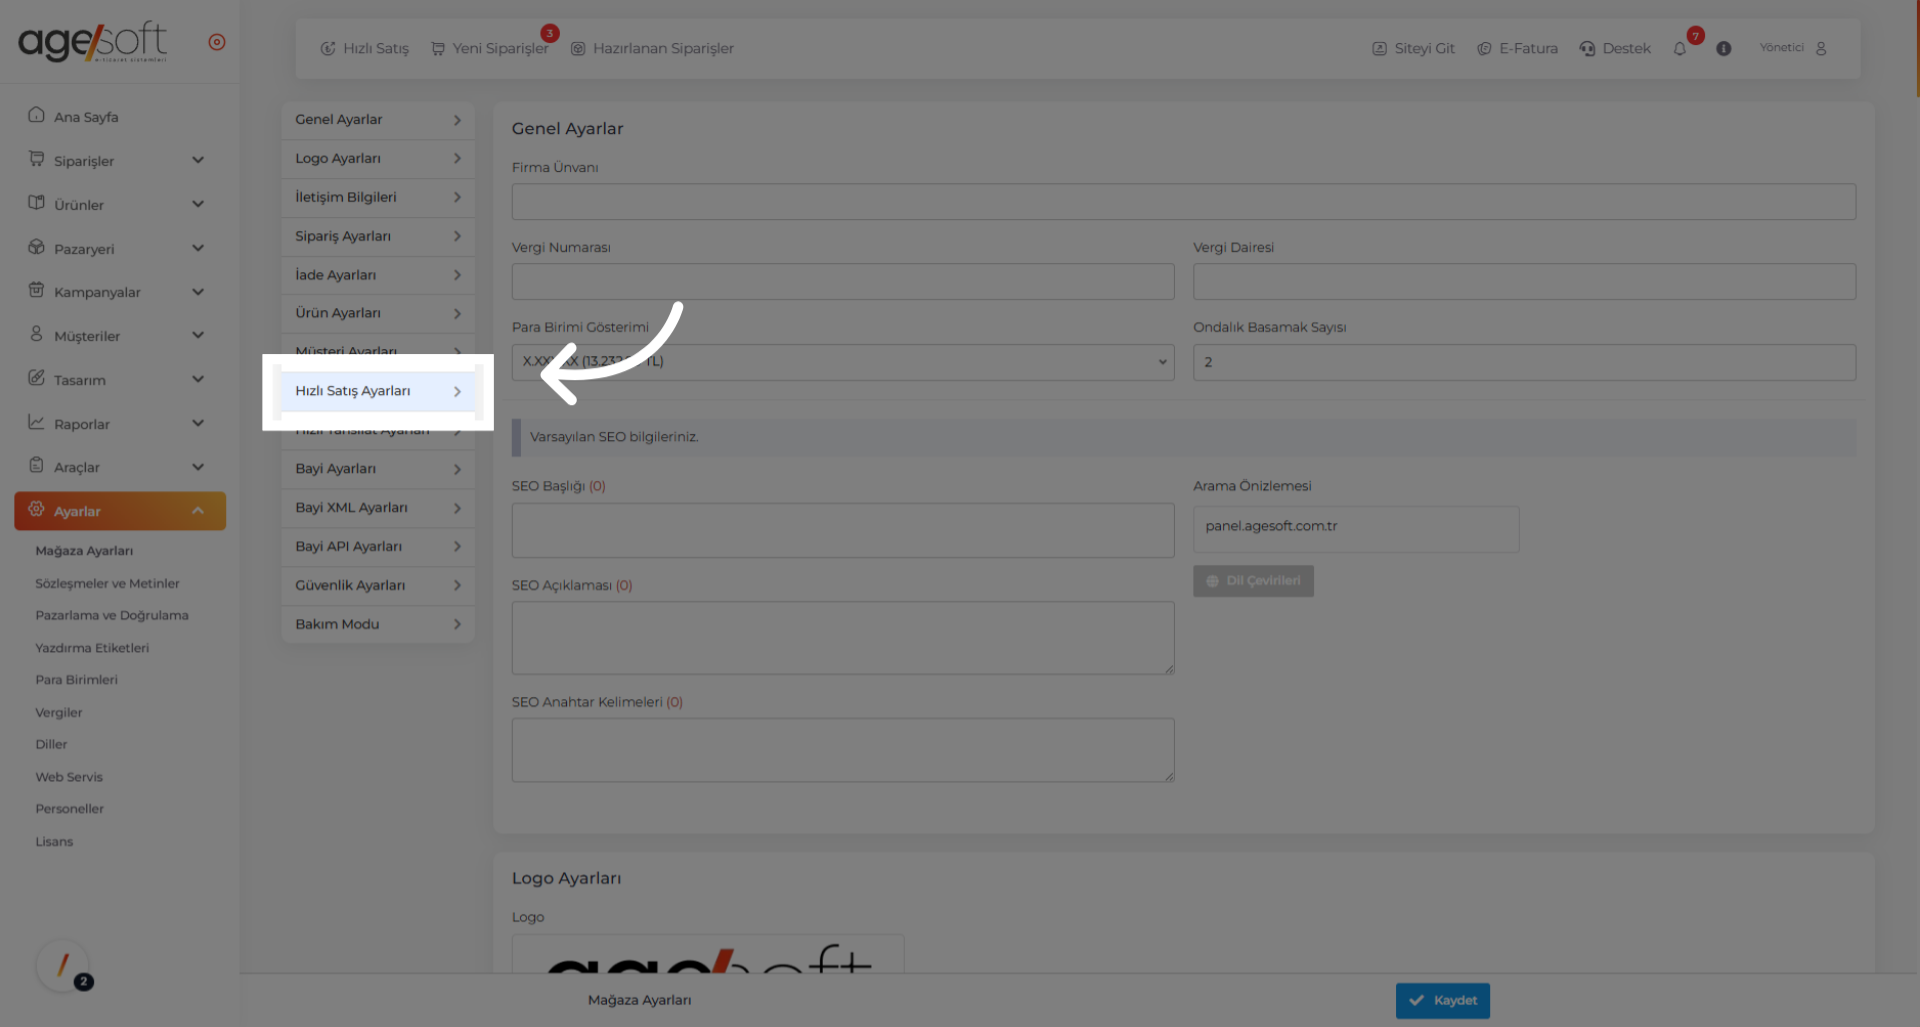Click the Siteyi Git icon
Screen dimensions: 1920x1027
tap(1379, 48)
